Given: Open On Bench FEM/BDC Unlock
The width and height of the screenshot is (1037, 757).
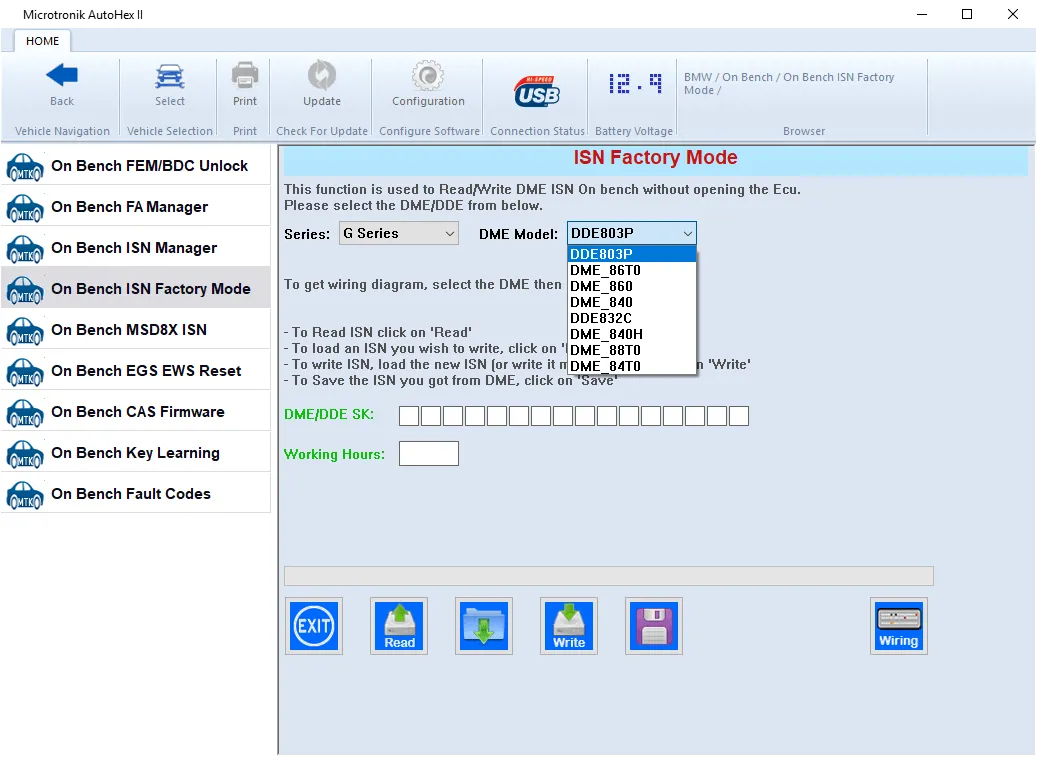Looking at the screenshot, I should point(136,166).
